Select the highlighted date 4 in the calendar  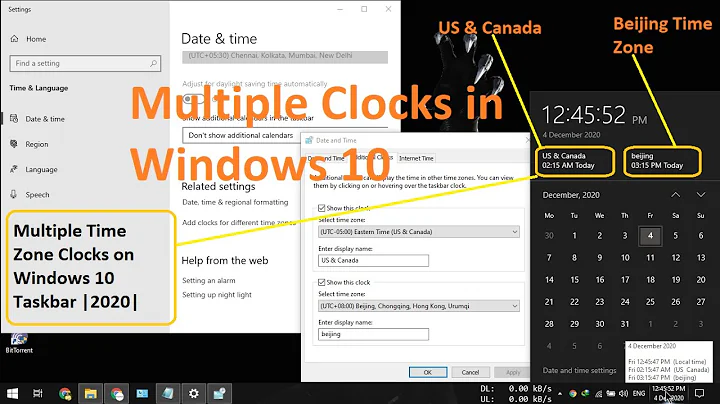coord(650,236)
